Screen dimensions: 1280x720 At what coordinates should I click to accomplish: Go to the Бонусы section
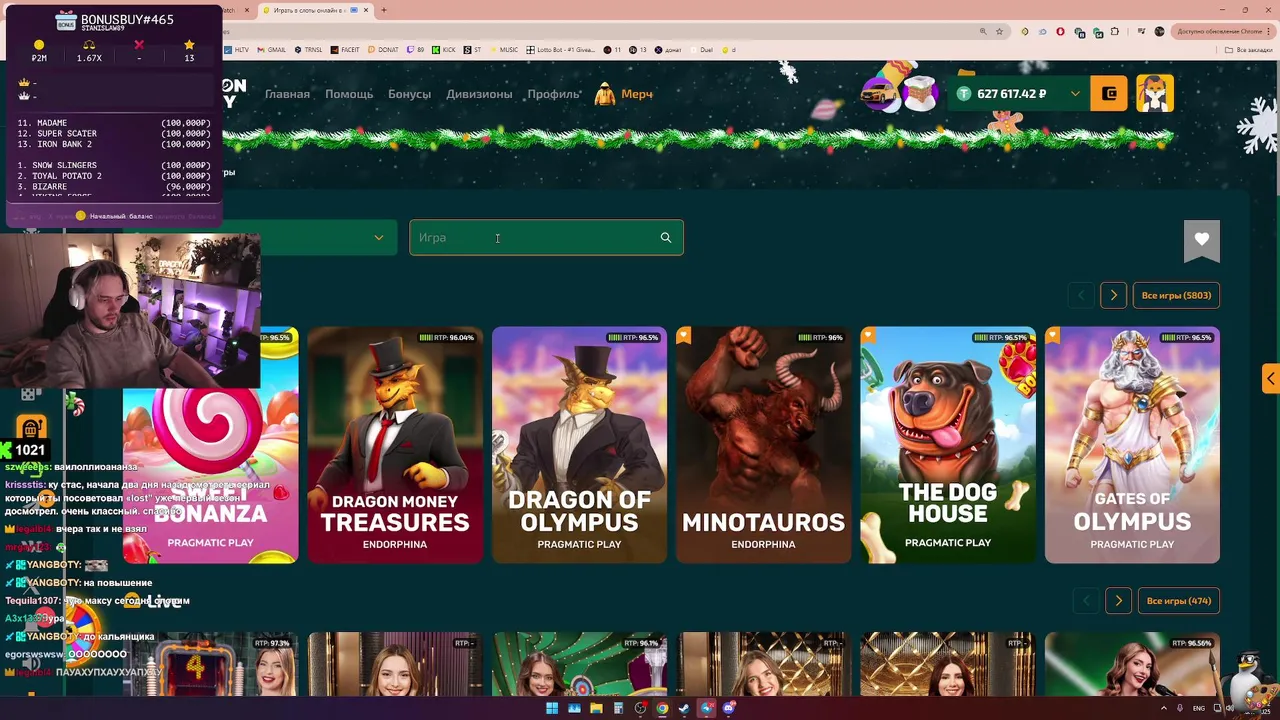409,94
